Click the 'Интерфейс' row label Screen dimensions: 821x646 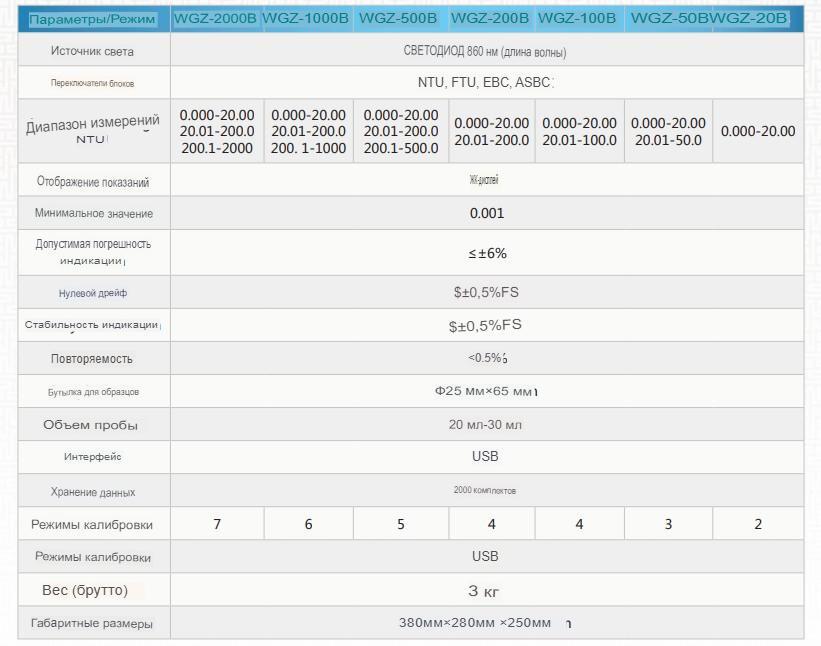tap(92, 457)
